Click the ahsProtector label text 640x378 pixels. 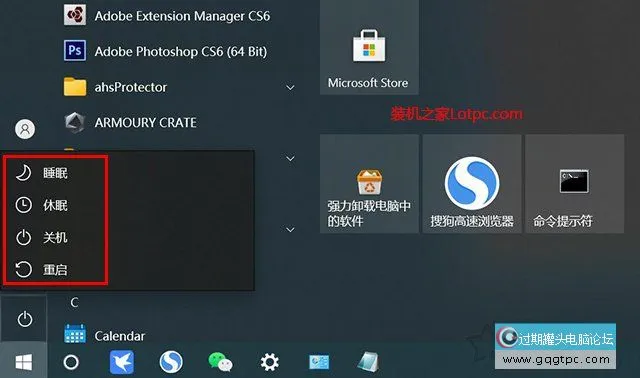131,87
